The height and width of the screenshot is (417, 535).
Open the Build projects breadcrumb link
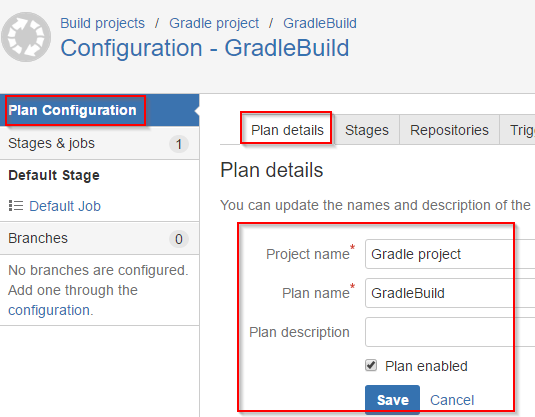coord(102,23)
